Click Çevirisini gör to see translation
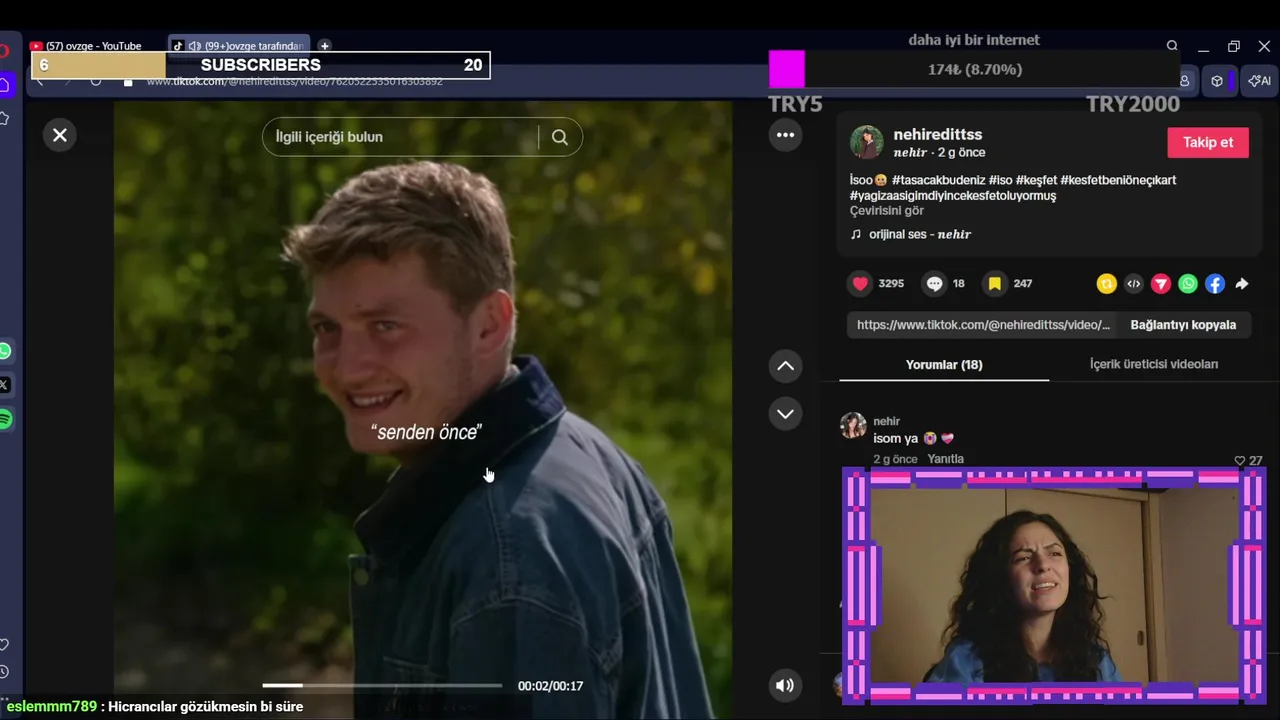This screenshot has width=1280, height=720. pyautogui.click(x=887, y=211)
